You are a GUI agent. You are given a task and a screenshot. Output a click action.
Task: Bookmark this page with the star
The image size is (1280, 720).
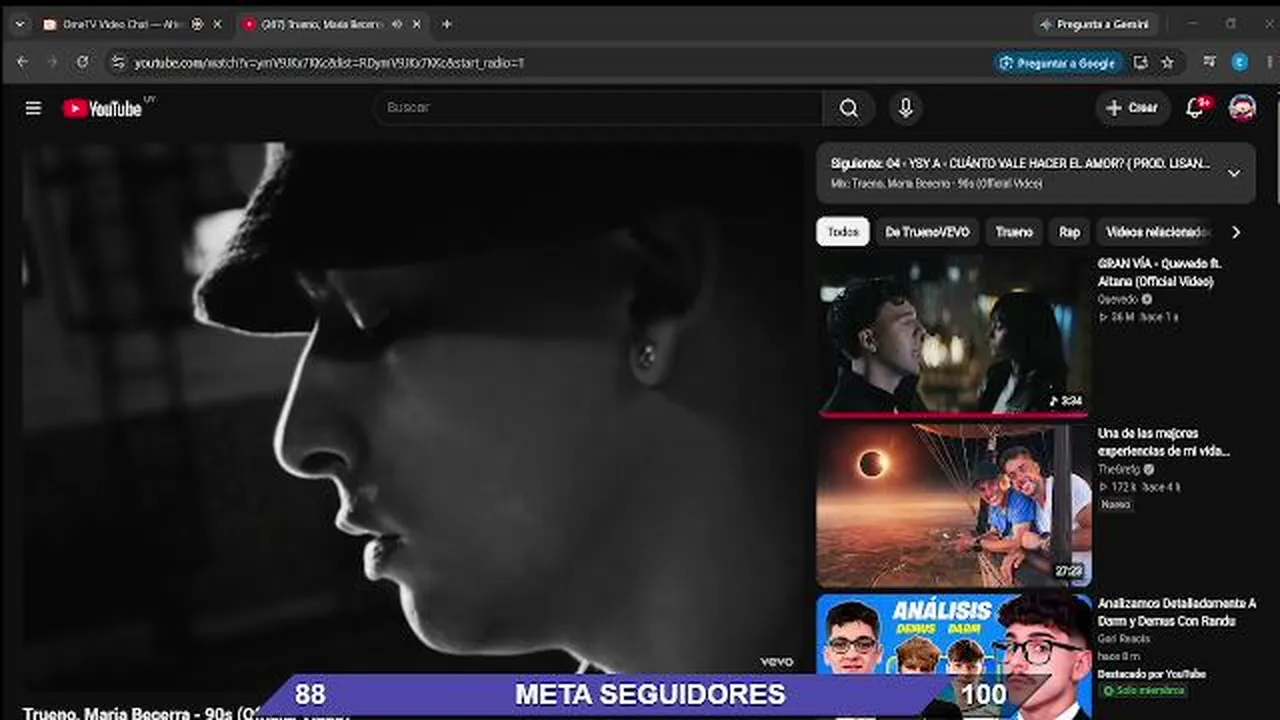[x=1167, y=62]
